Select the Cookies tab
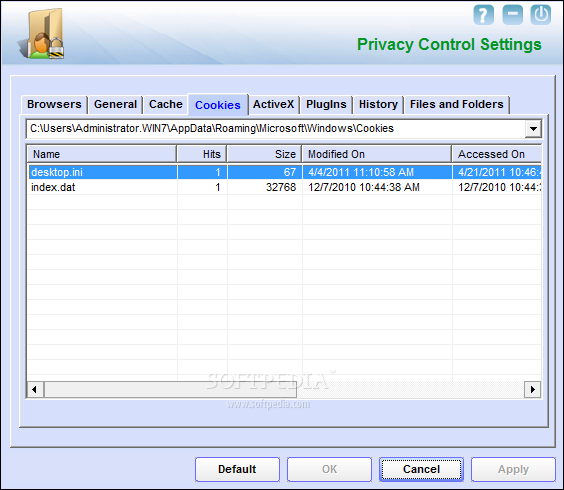Viewport: 564px width, 490px height. click(218, 105)
